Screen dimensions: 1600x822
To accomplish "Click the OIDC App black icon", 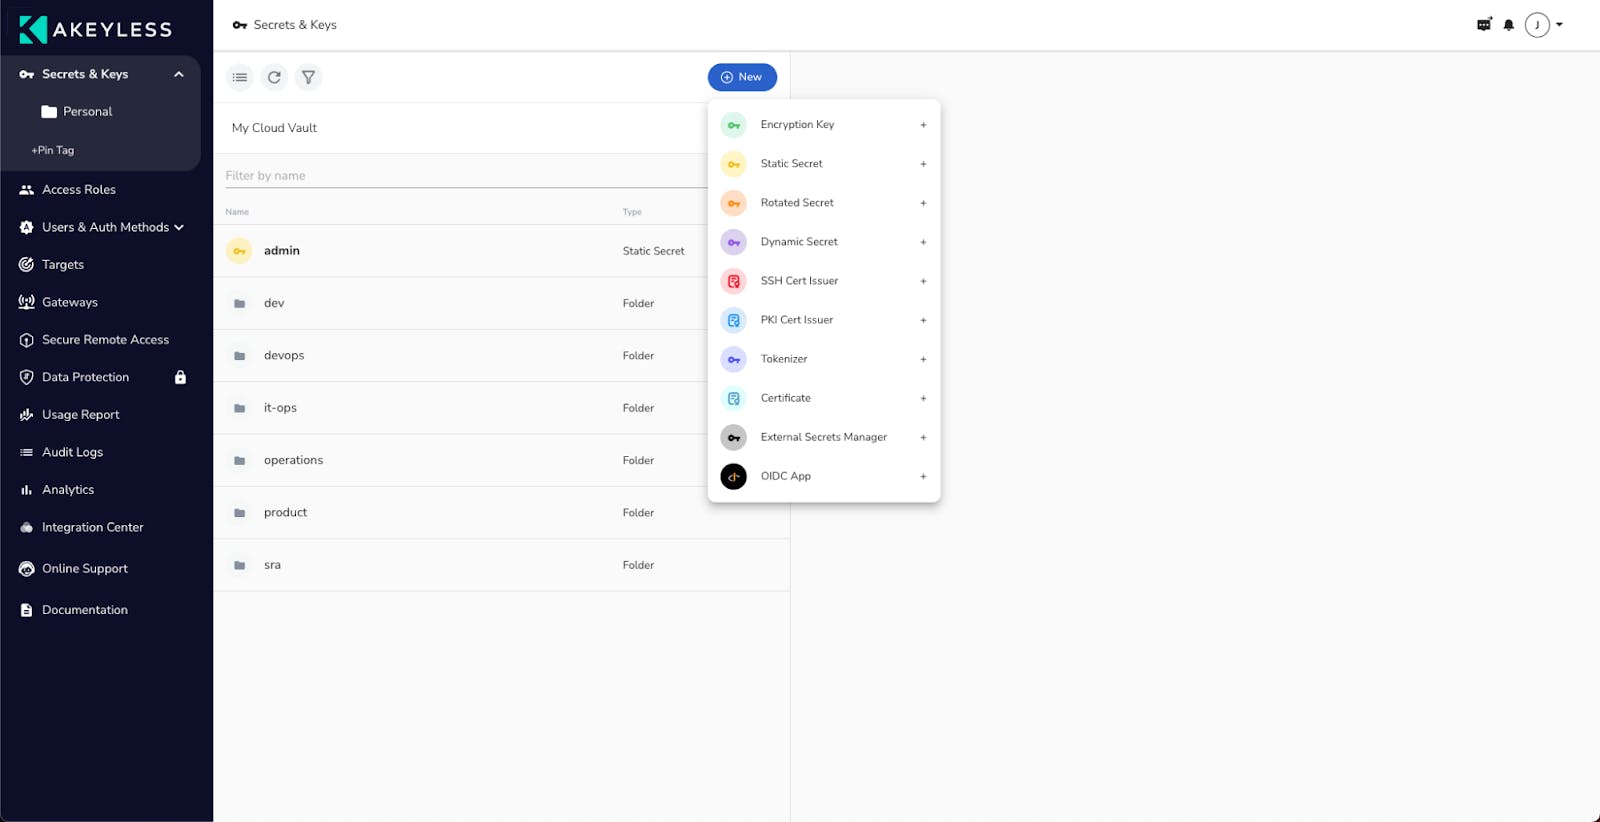I will click(x=733, y=477).
